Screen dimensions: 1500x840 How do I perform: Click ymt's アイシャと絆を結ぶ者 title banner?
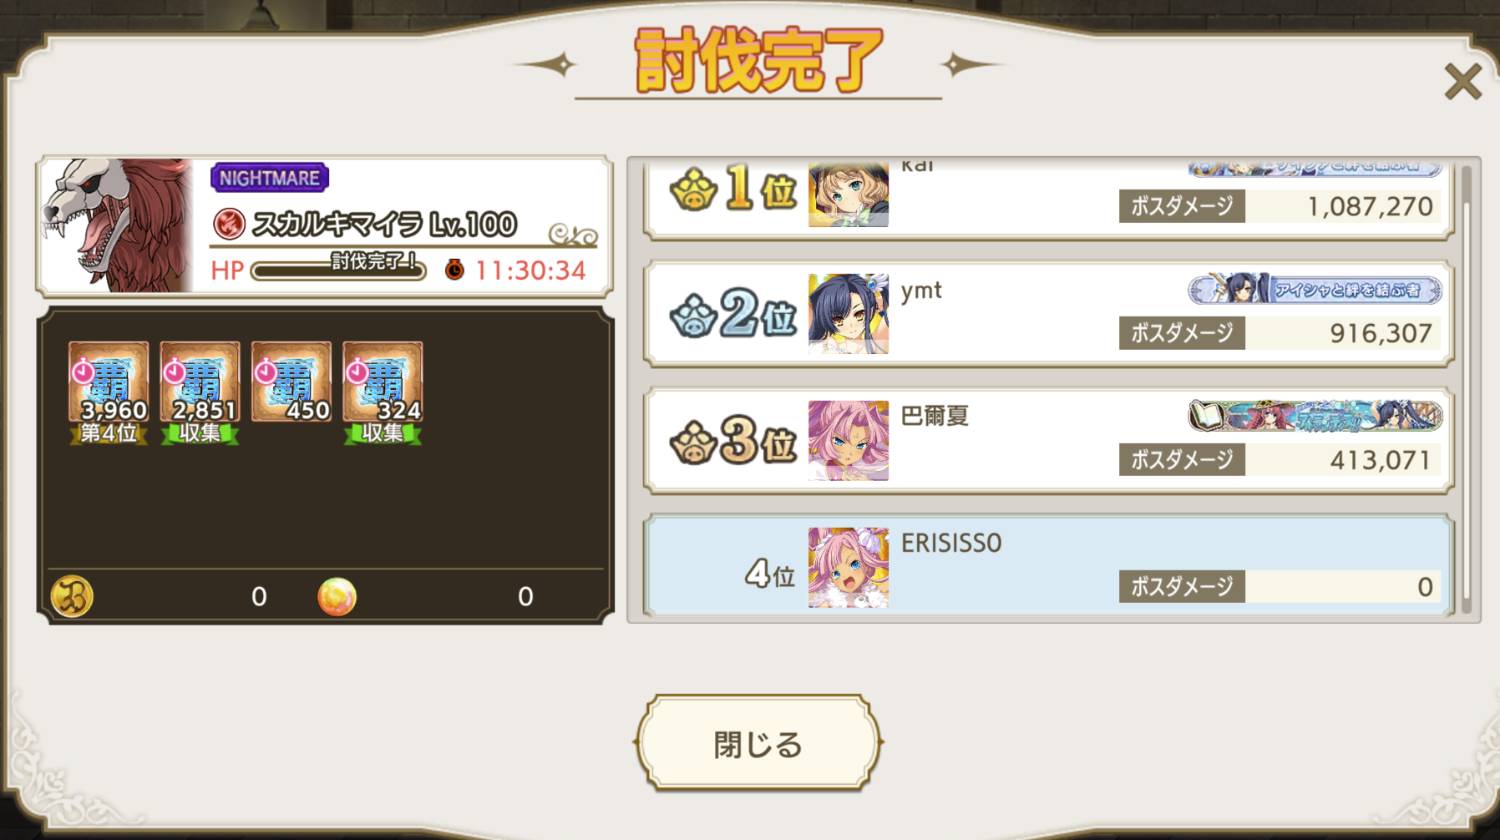click(1315, 290)
